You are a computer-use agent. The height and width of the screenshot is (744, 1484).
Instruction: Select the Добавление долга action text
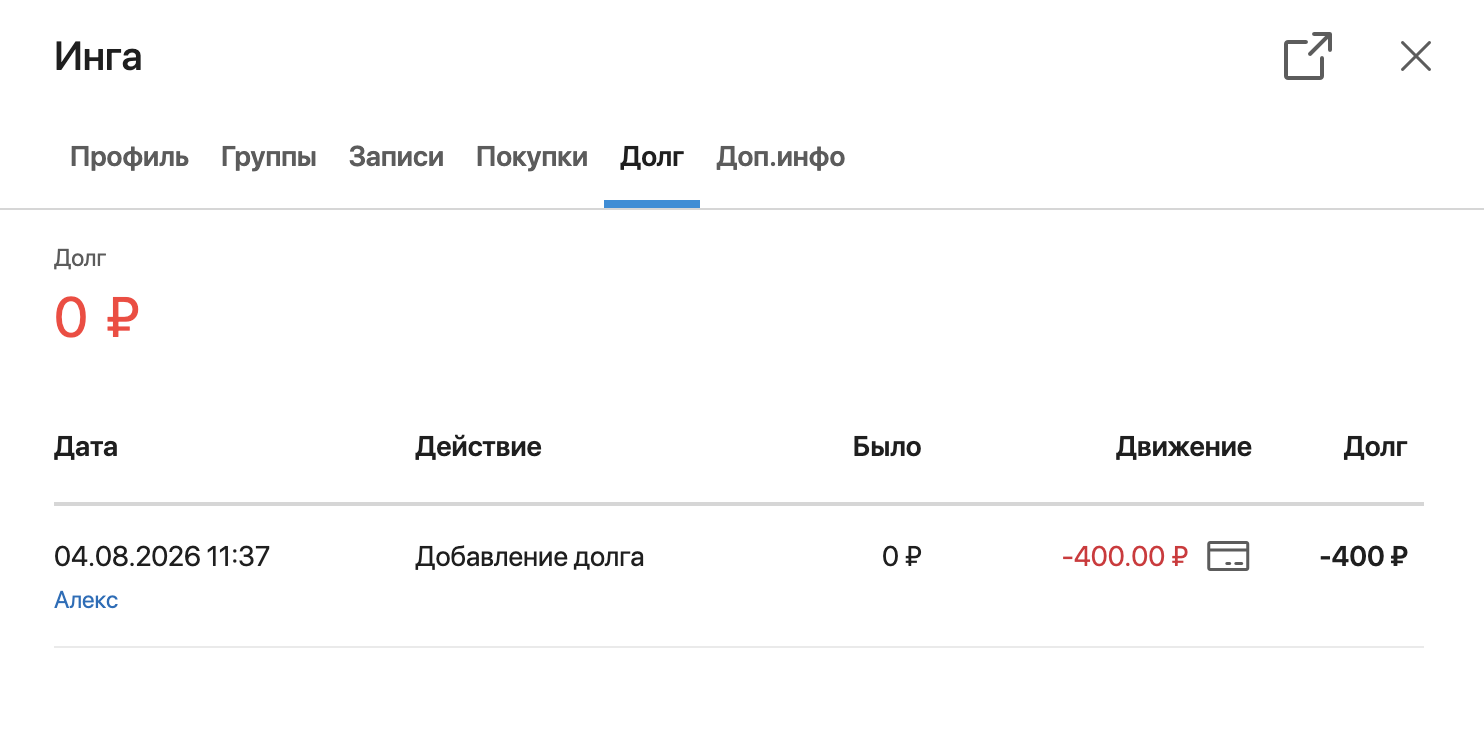(530, 557)
